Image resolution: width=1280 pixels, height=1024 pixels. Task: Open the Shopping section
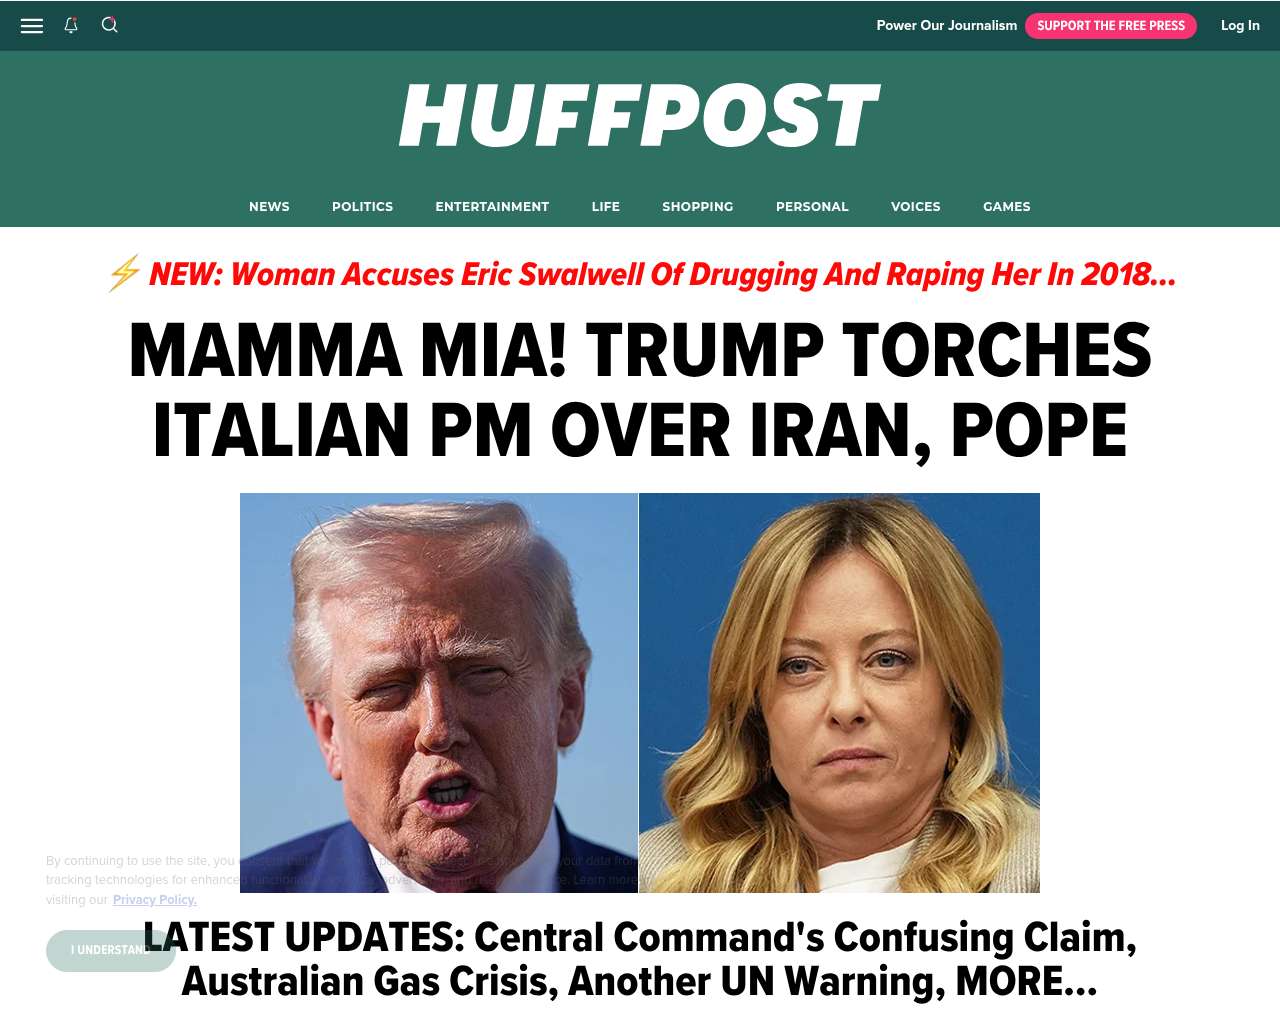[698, 206]
